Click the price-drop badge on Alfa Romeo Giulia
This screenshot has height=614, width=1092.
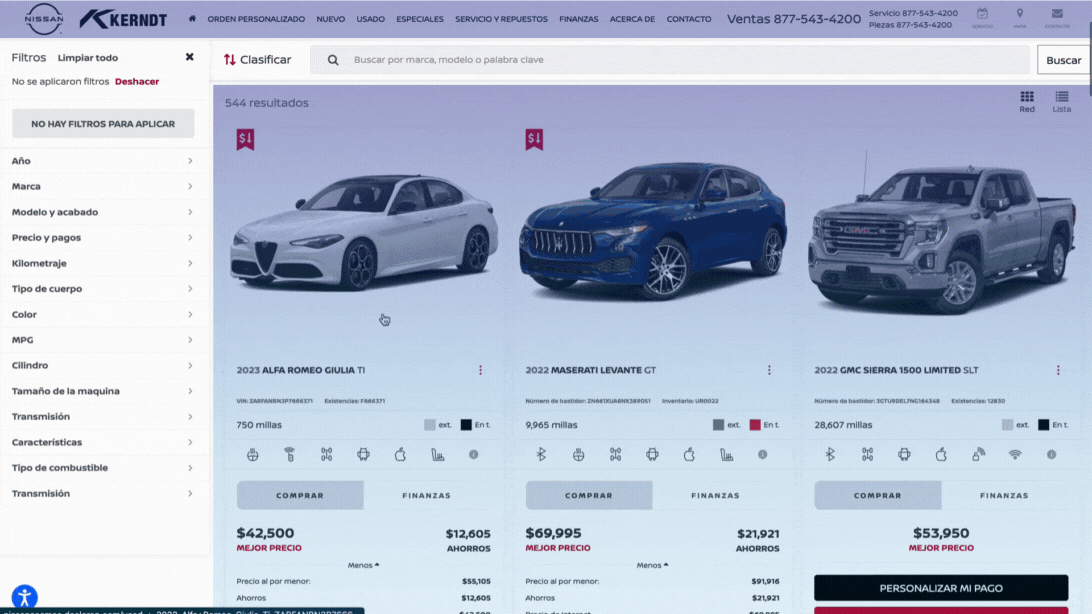tap(245, 139)
